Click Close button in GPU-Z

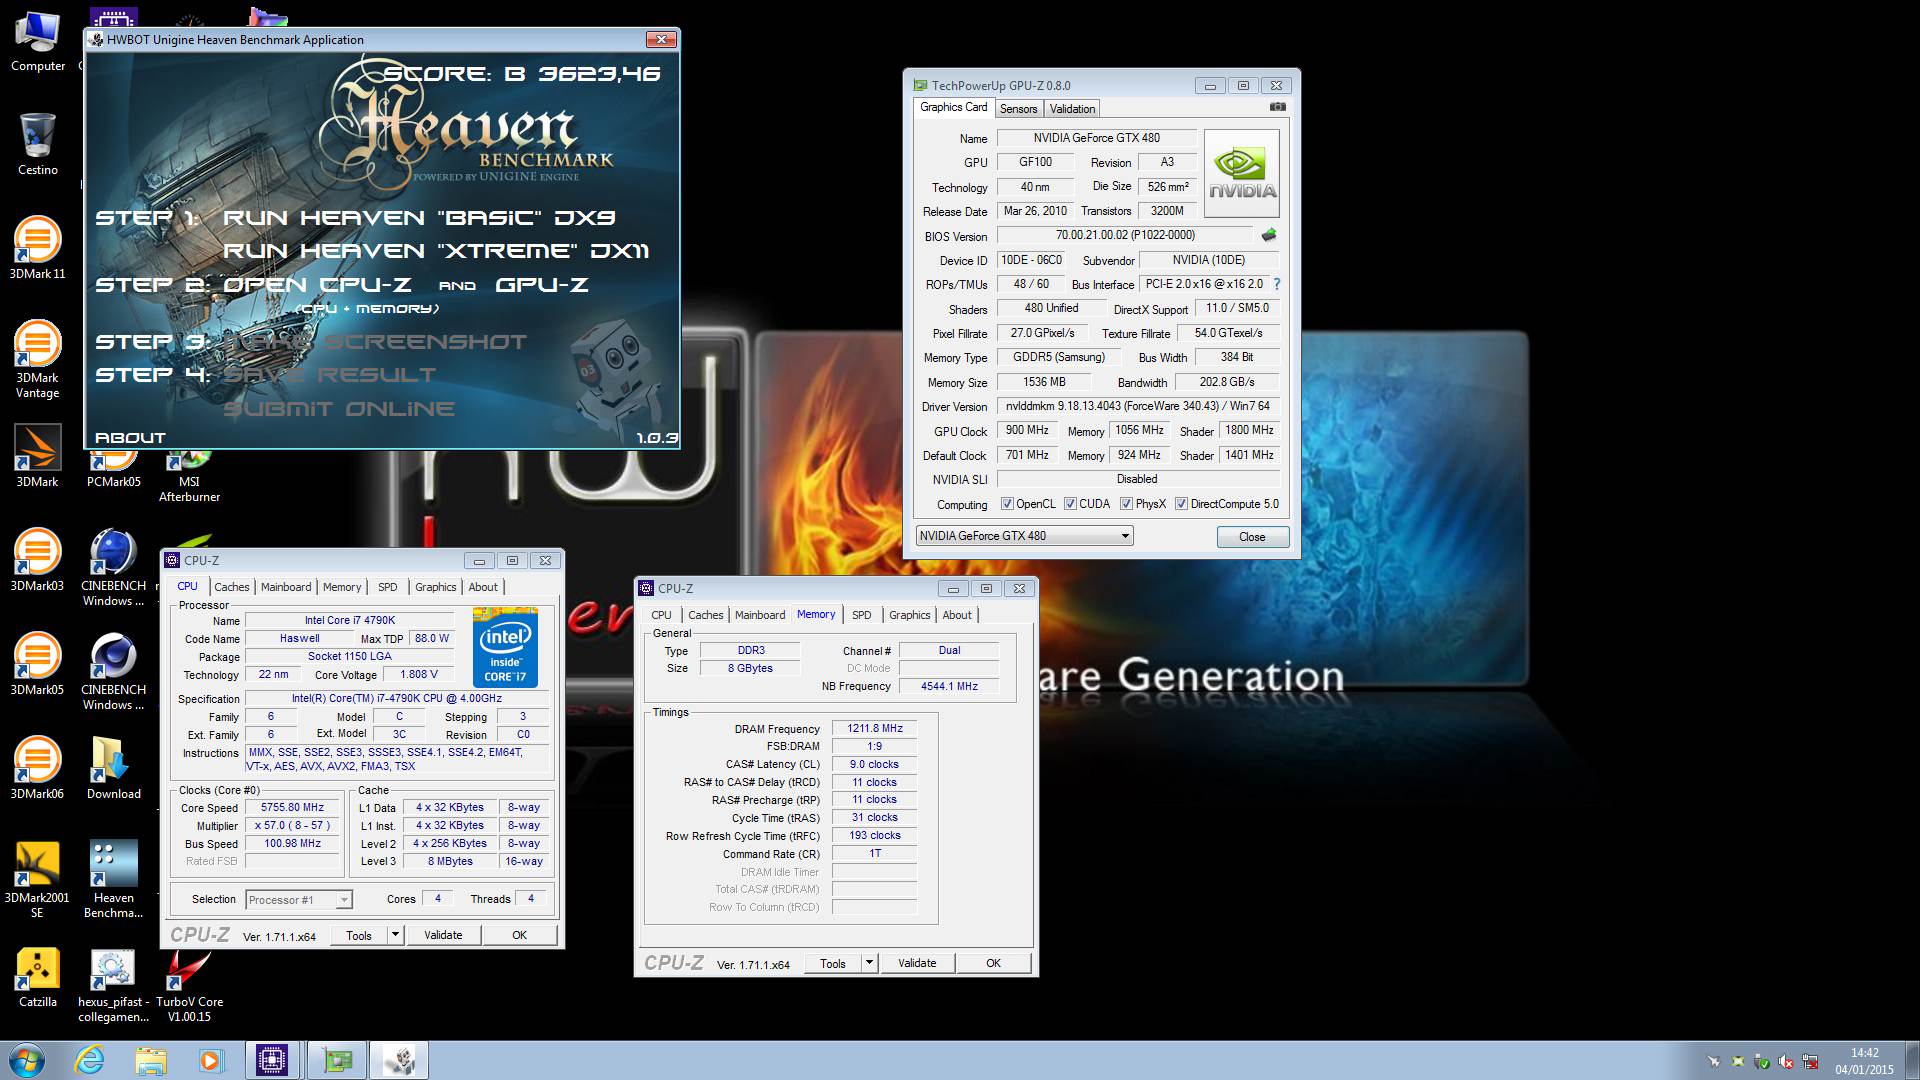tap(1252, 537)
